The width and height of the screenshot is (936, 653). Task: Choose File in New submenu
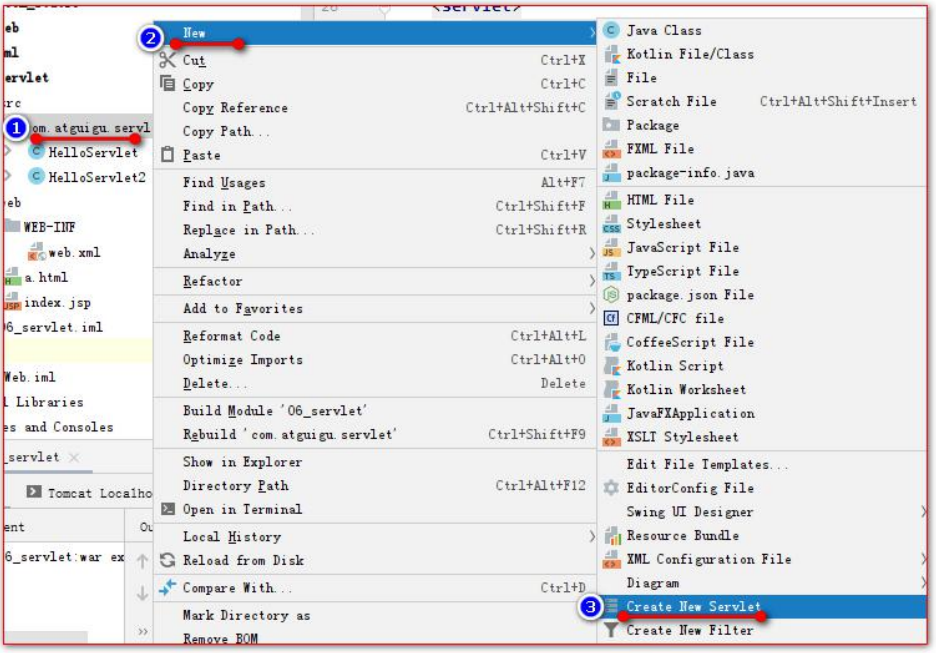pyautogui.click(x=762, y=78)
